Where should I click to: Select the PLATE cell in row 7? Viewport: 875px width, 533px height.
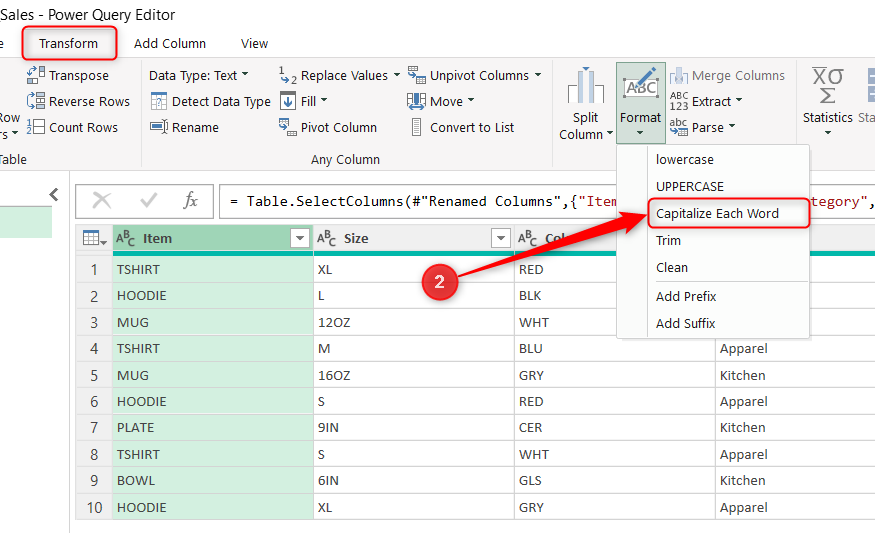pos(213,428)
